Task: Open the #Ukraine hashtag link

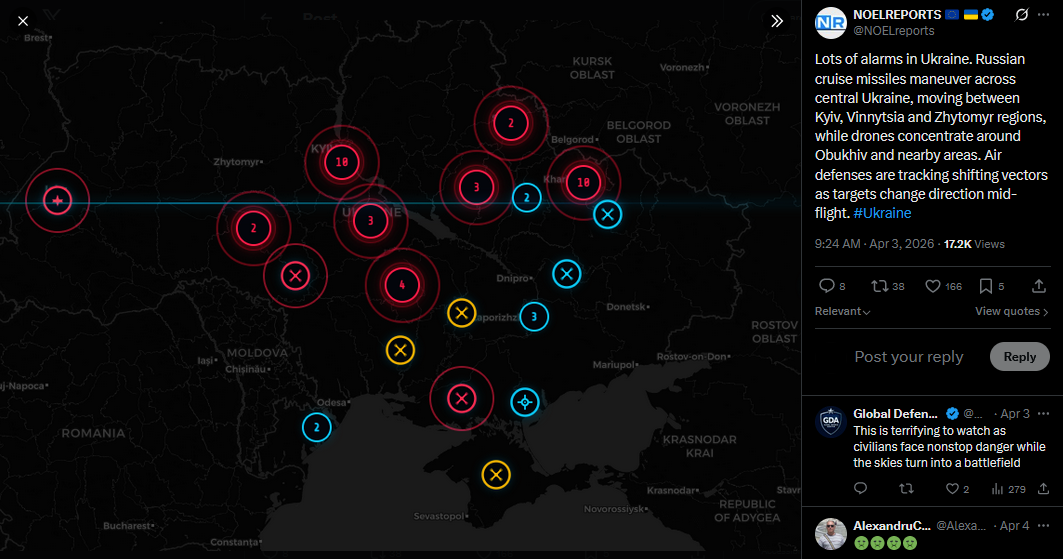Action: pos(882,213)
